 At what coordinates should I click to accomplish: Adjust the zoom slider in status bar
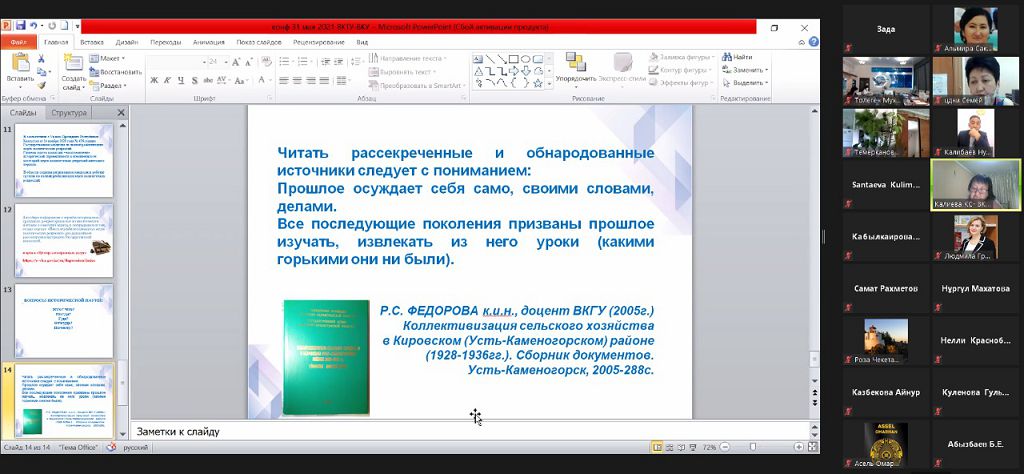(755, 447)
